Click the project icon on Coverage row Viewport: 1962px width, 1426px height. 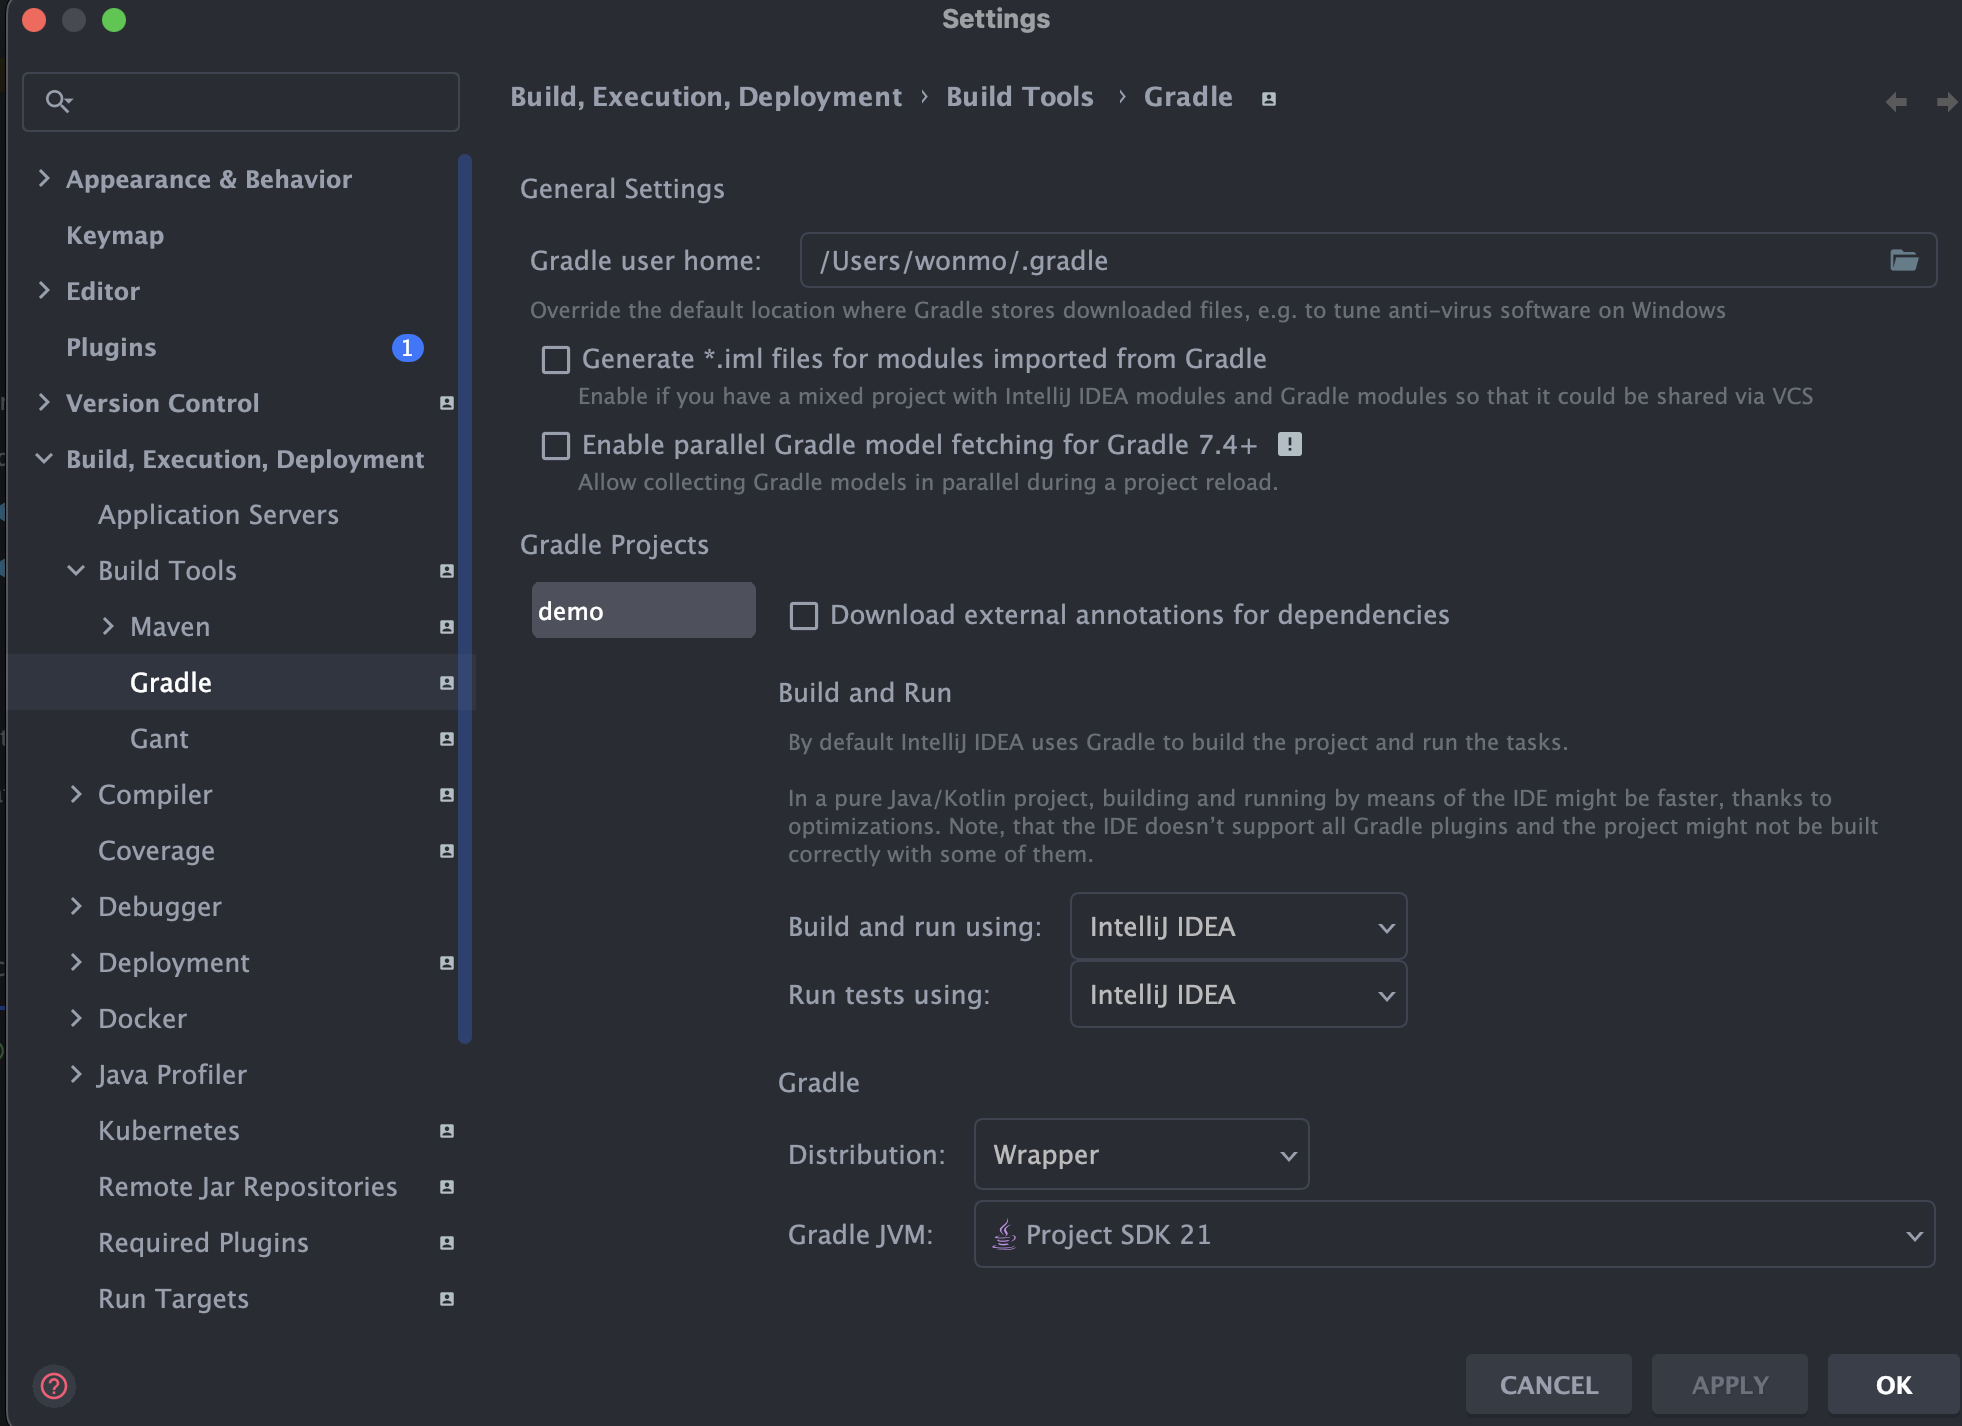[x=447, y=851]
